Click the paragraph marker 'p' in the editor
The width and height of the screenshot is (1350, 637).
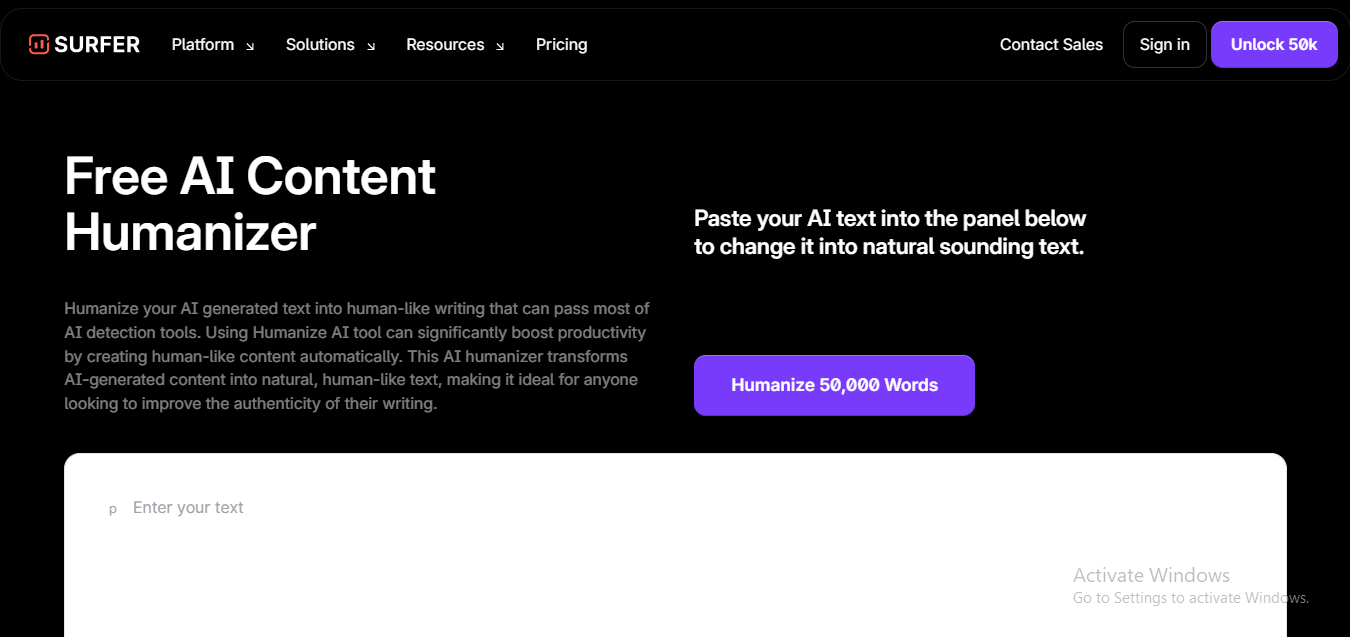(113, 509)
